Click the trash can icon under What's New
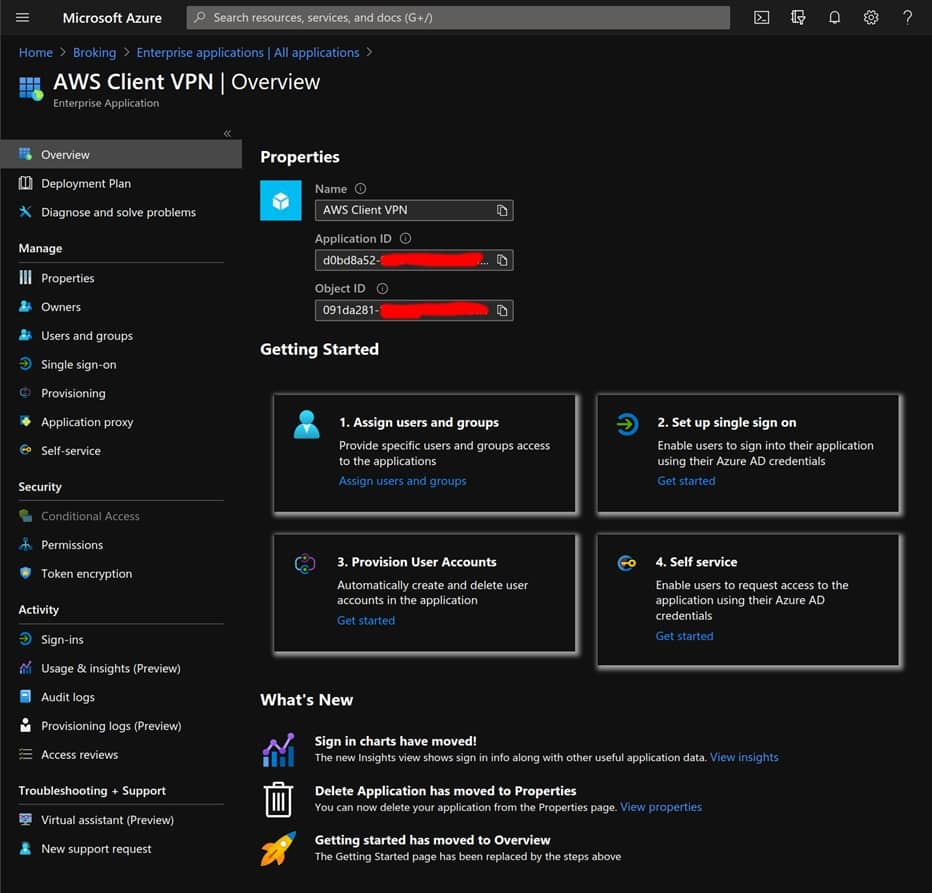932x893 pixels. 278,800
